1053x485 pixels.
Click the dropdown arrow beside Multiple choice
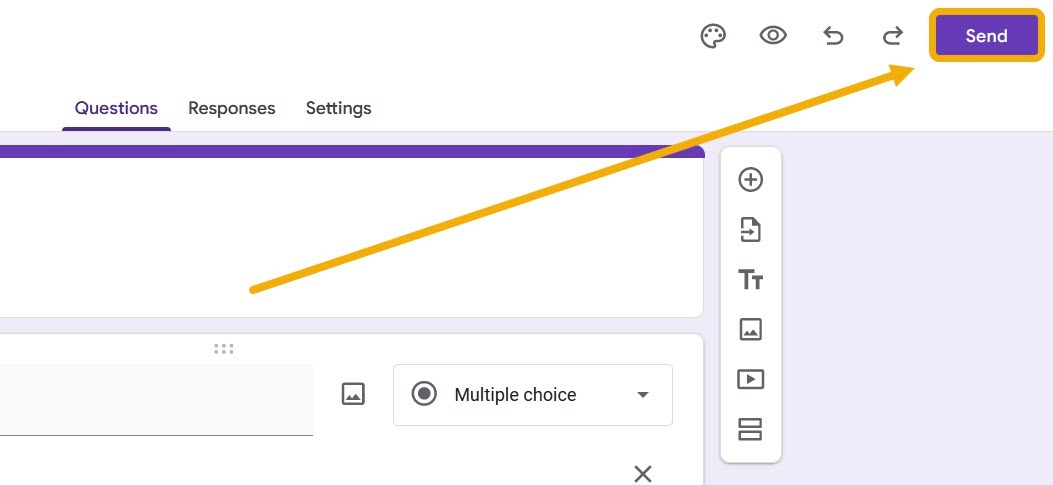pos(643,395)
